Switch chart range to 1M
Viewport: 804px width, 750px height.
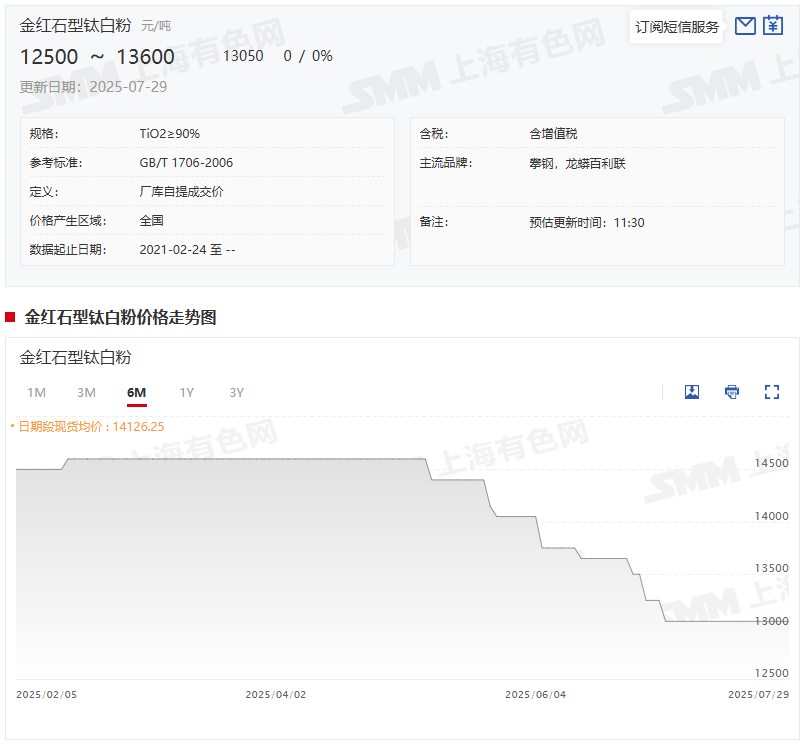tap(36, 393)
